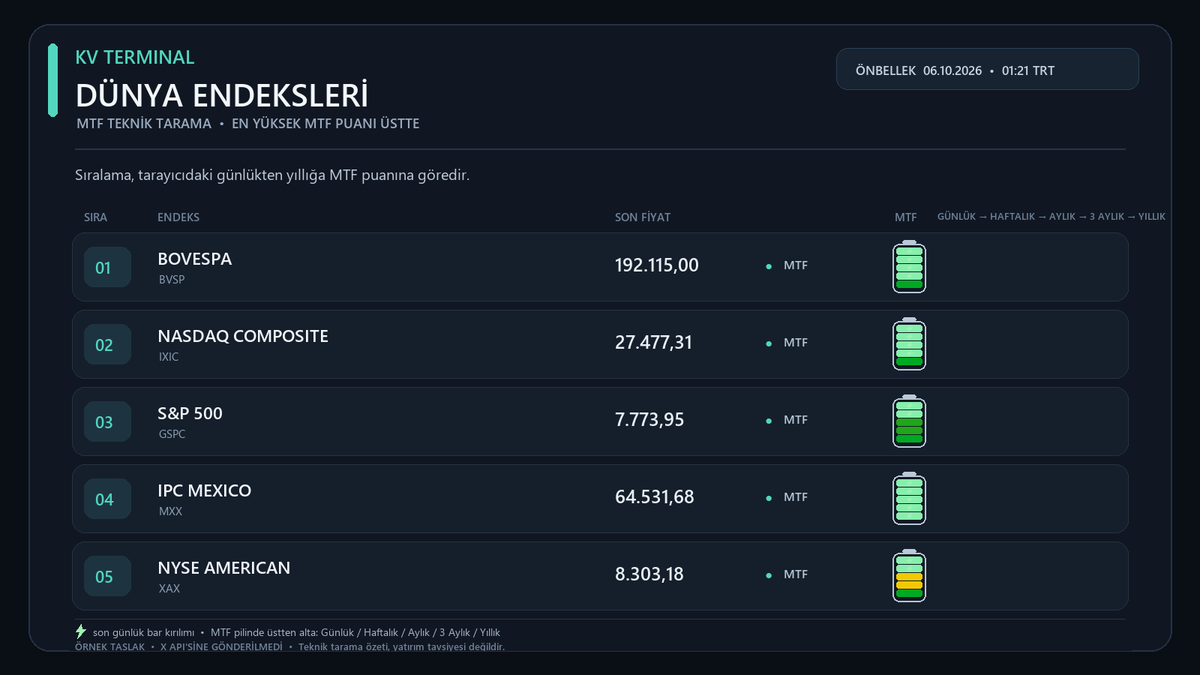The image size is (1200, 675).
Task: Click the MTF label in the IPC MEXICO row
Action: [795, 497]
